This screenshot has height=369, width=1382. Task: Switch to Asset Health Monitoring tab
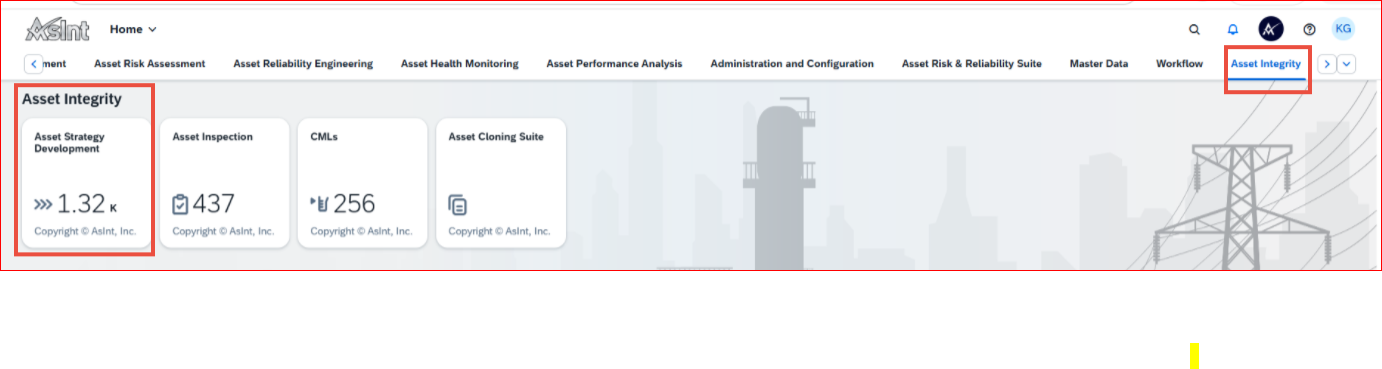tap(460, 64)
